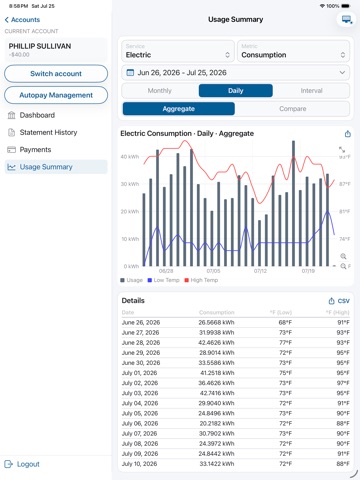This screenshot has height=480, width=360.
Task: Toggle High Temp series in legend
Action: 201,280
